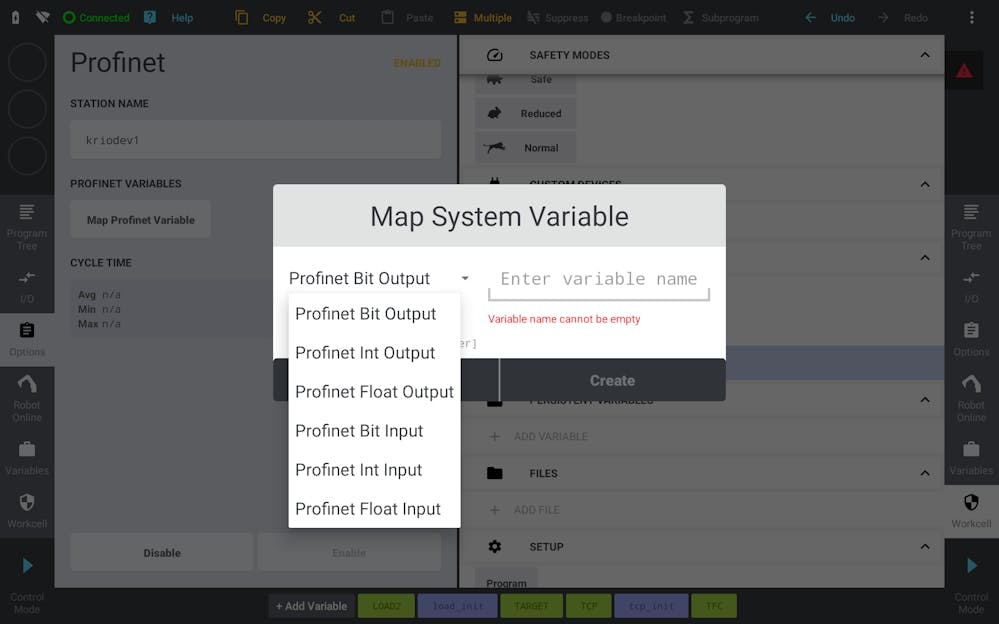Click the + Add Variable bottom button
The image size is (999, 624).
click(312, 606)
